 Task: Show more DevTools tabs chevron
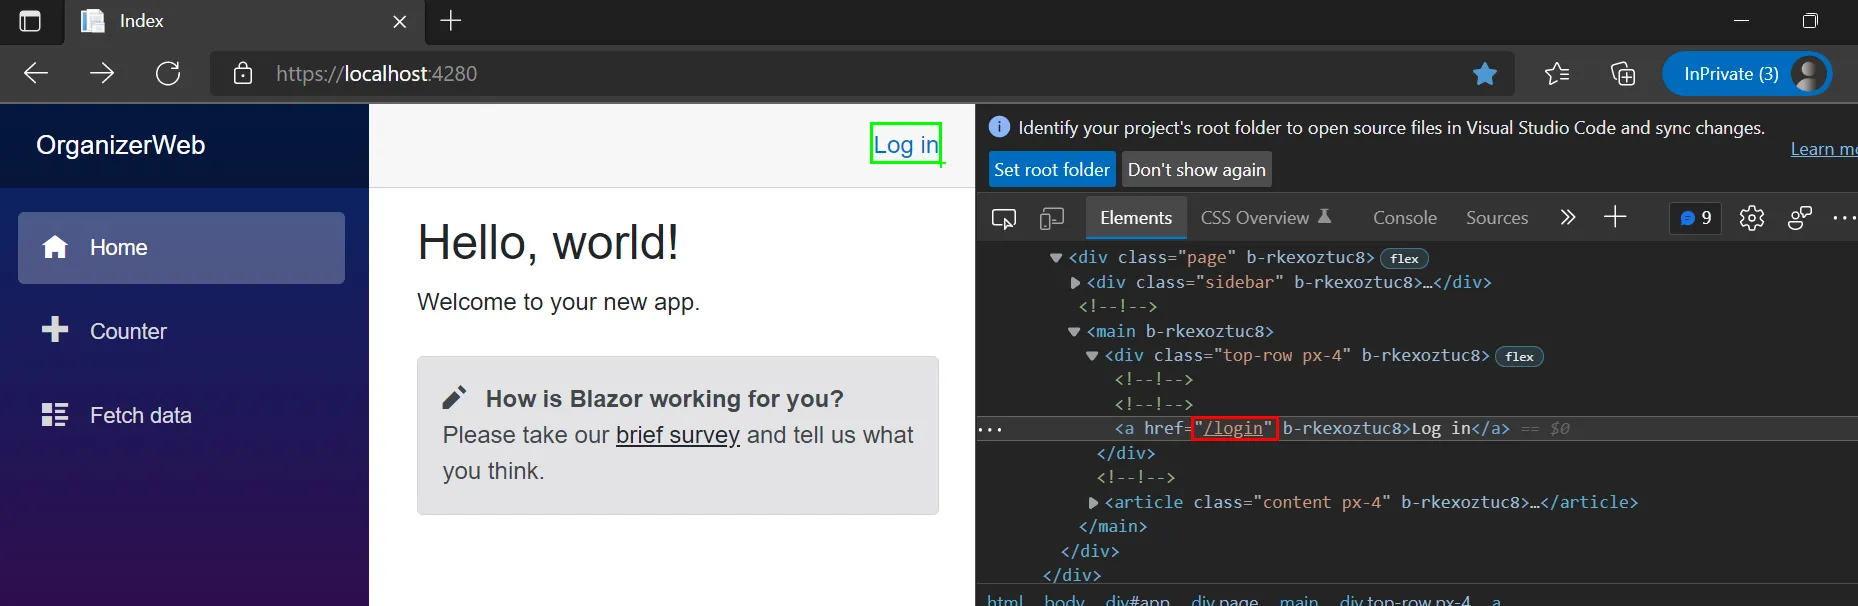coord(1567,218)
